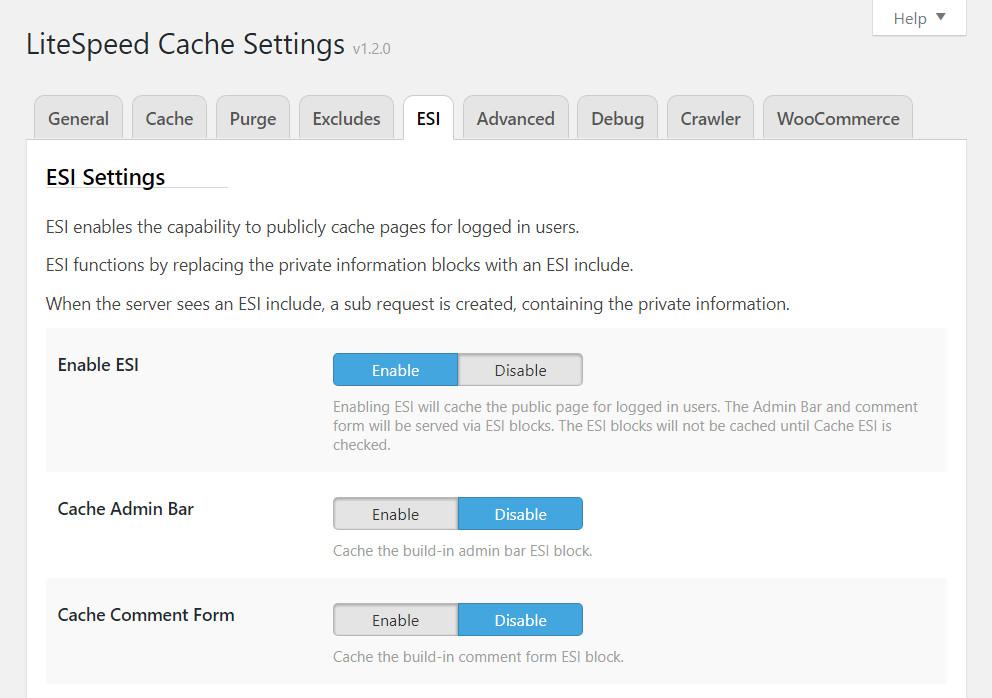
Task: Open the Advanced settings tab
Action: tap(515, 118)
